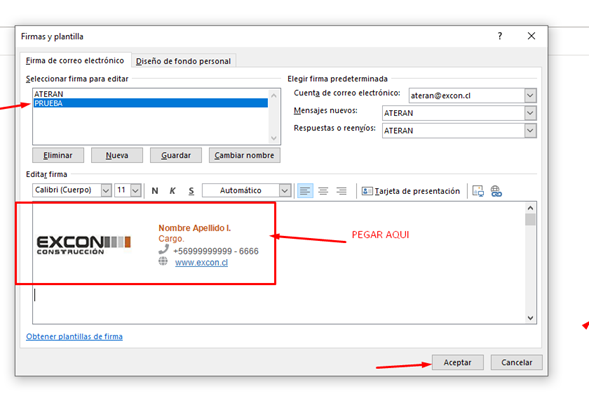Insert a hyperlink into the signature
The width and height of the screenshot is (589, 401).
pyautogui.click(x=496, y=191)
